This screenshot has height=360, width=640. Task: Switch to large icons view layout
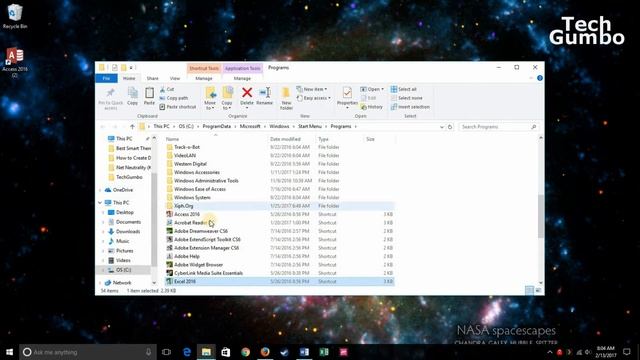pos(538,290)
